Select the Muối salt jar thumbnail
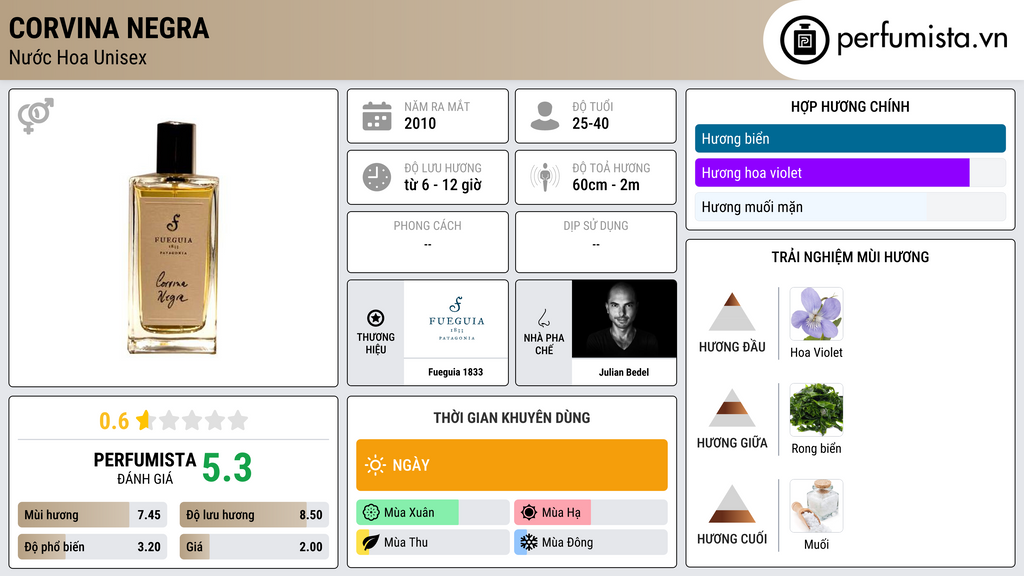The width and height of the screenshot is (1024, 576). [816, 506]
